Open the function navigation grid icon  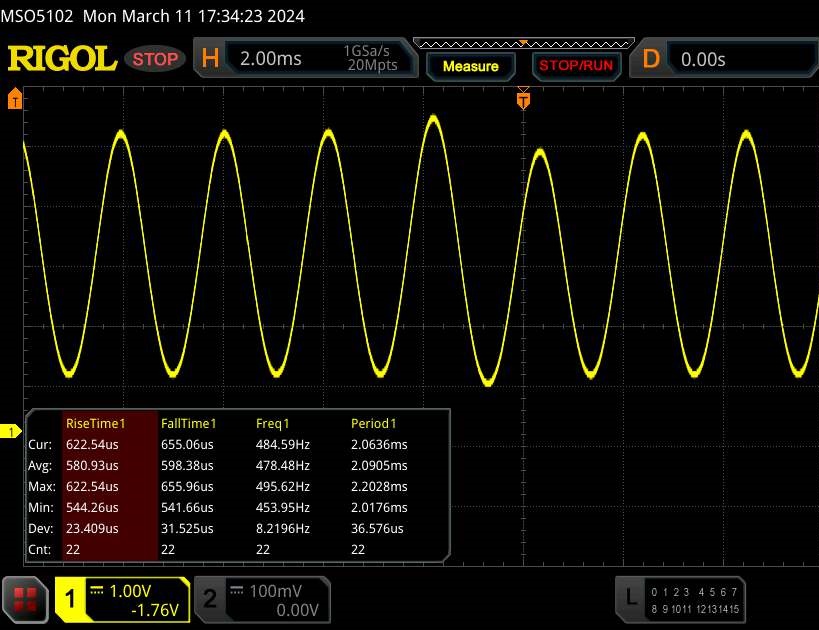click(25, 600)
